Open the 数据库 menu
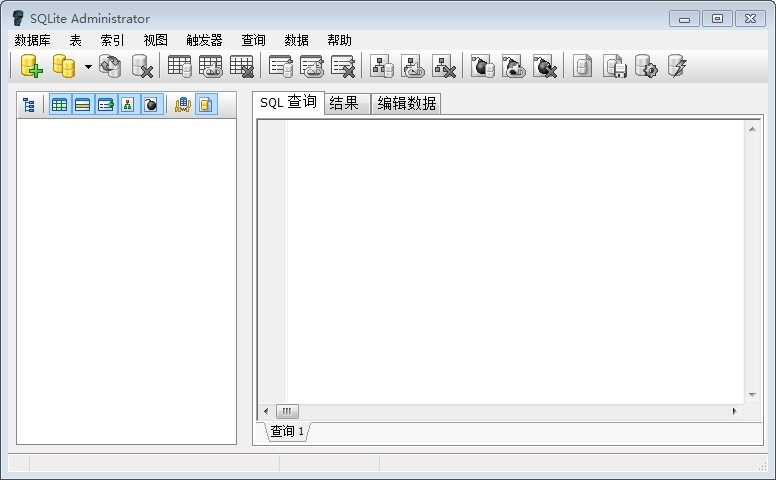The image size is (776, 480). [32, 40]
